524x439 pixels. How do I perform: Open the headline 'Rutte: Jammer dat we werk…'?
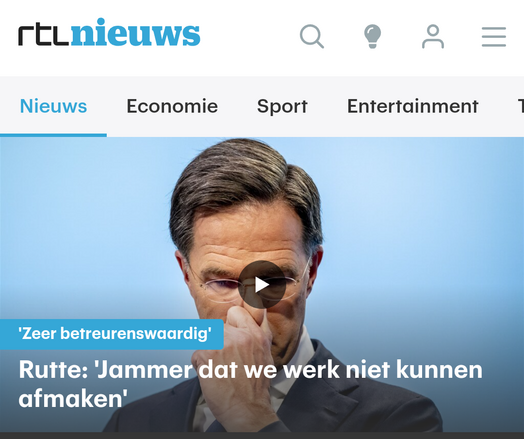(x=250, y=384)
